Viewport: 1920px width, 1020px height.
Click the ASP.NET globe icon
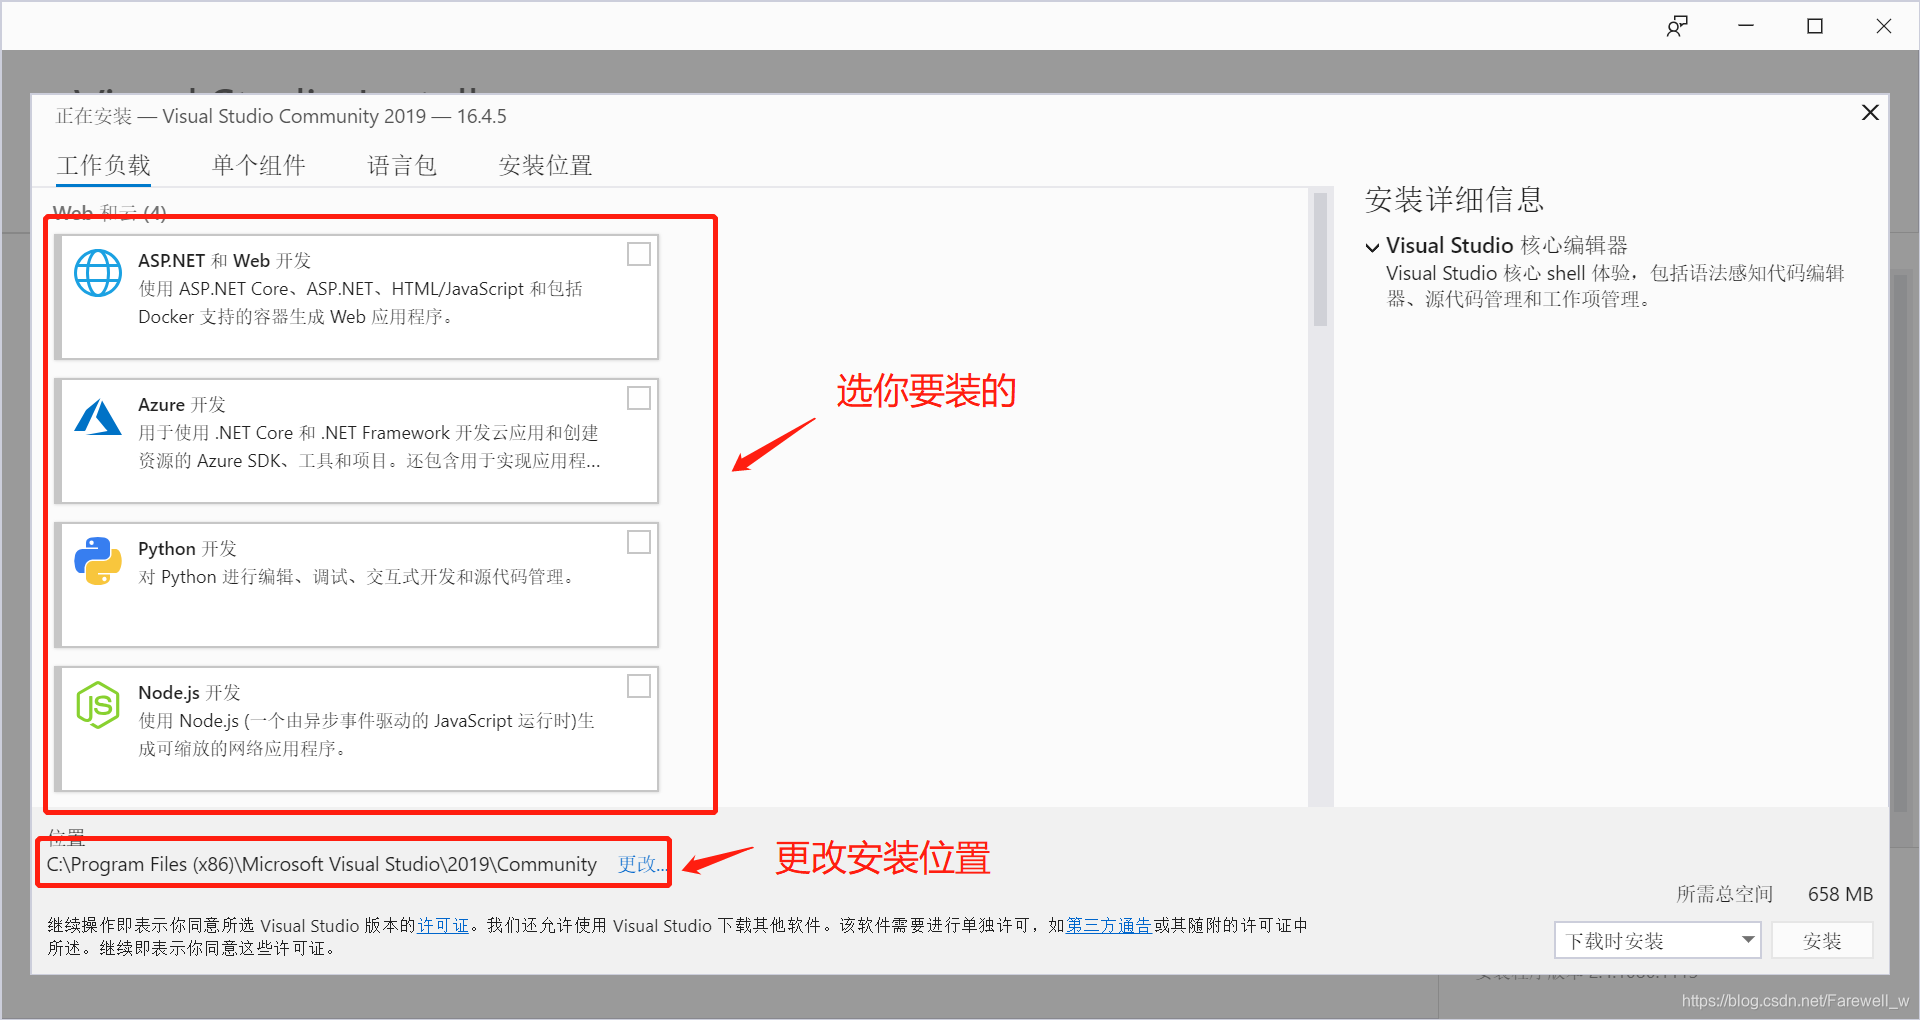coord(98,273)
